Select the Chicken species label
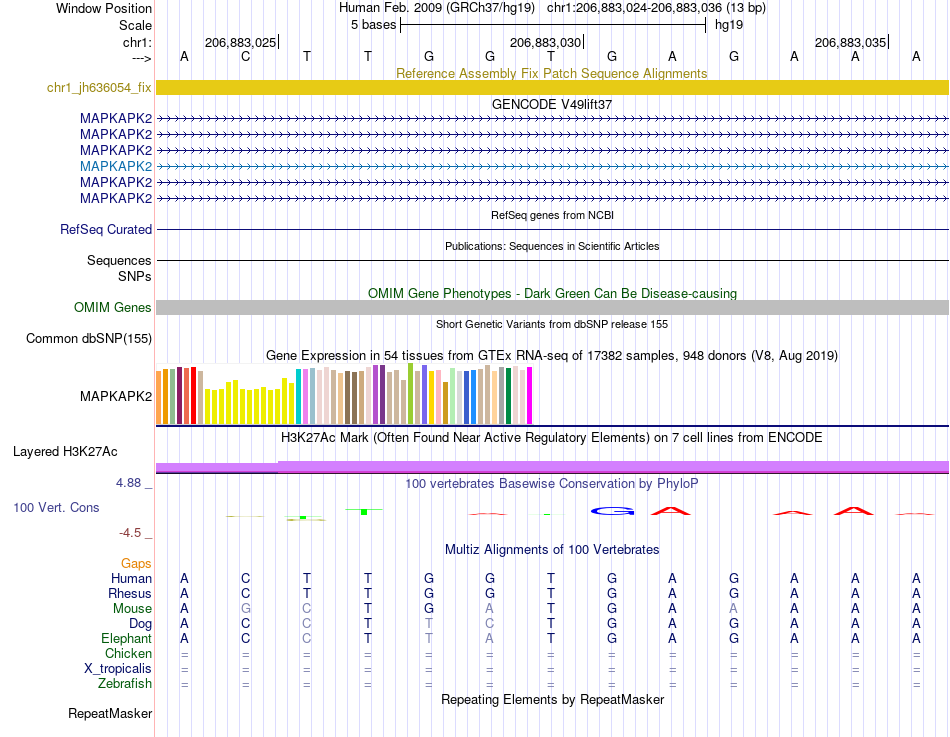Image resolution: width=950 pixels, height=737 pixels. (128, 653)
